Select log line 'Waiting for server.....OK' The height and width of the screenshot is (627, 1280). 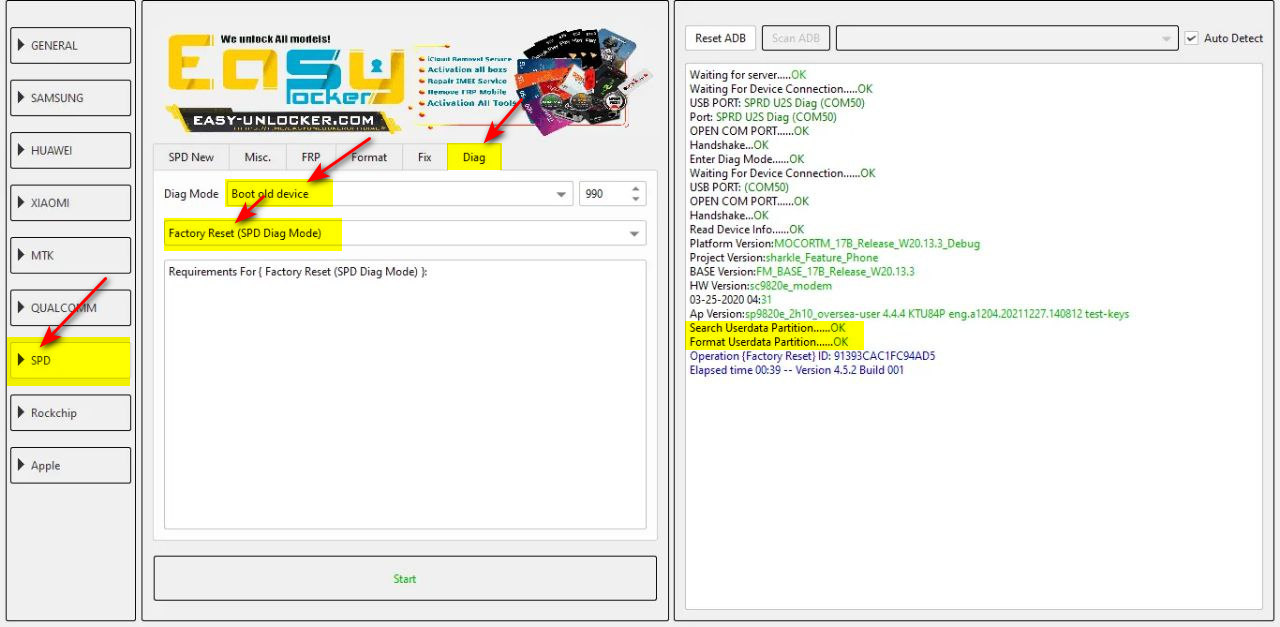(748, 75)
